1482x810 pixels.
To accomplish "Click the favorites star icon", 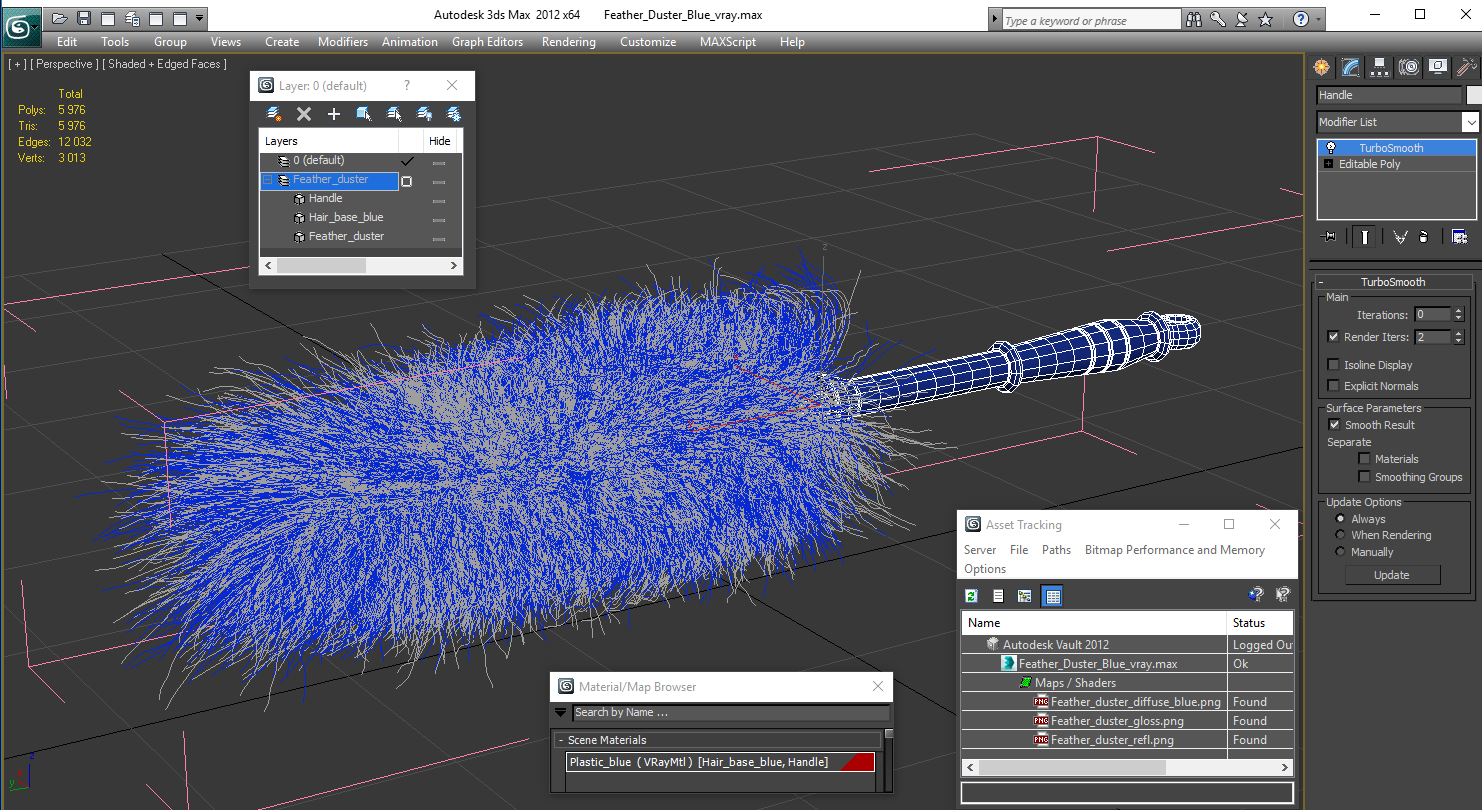I will [x=1266, y=19].
